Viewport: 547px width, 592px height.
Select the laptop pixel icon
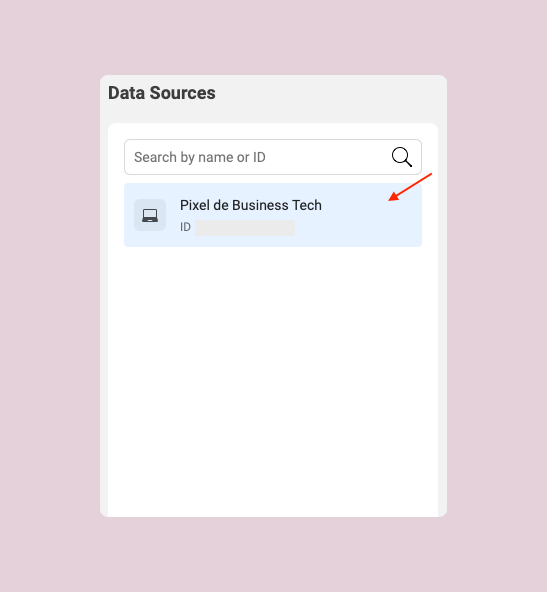(x=150, y=215)
